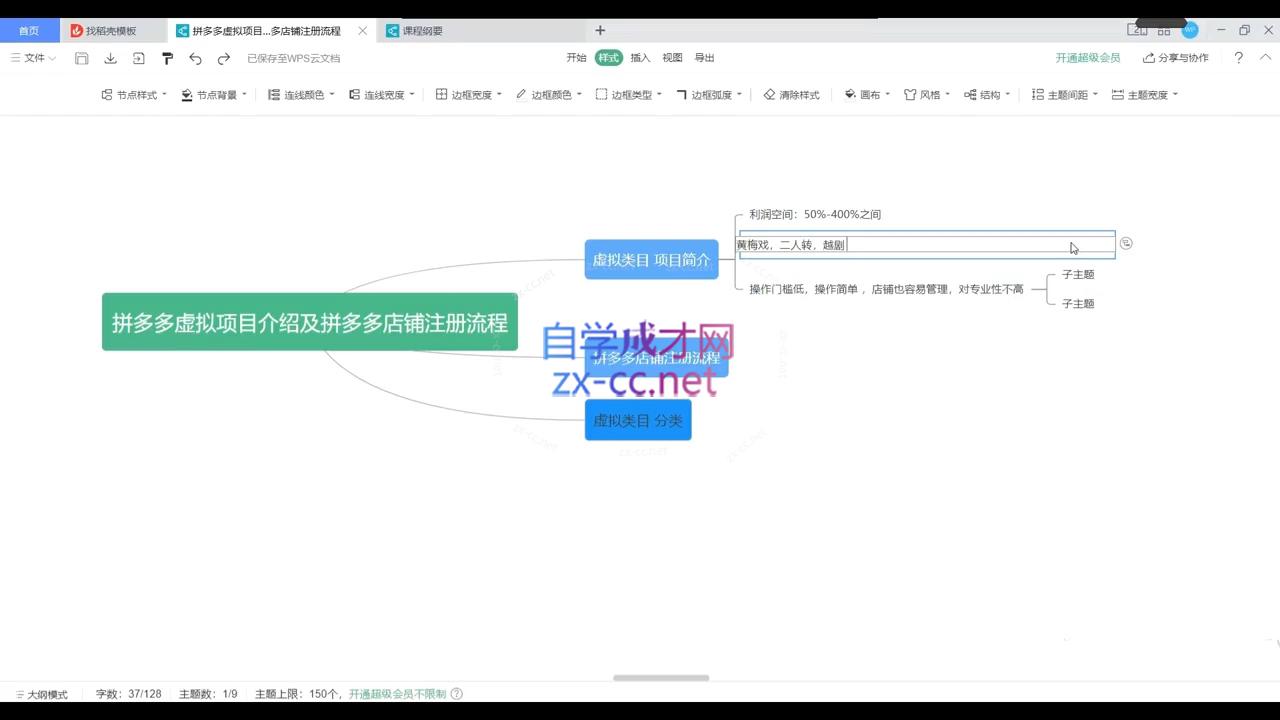Viewport: 1280px width, 720px height.
Task: Click the user avatar icon
Action: coord(1190,30)
